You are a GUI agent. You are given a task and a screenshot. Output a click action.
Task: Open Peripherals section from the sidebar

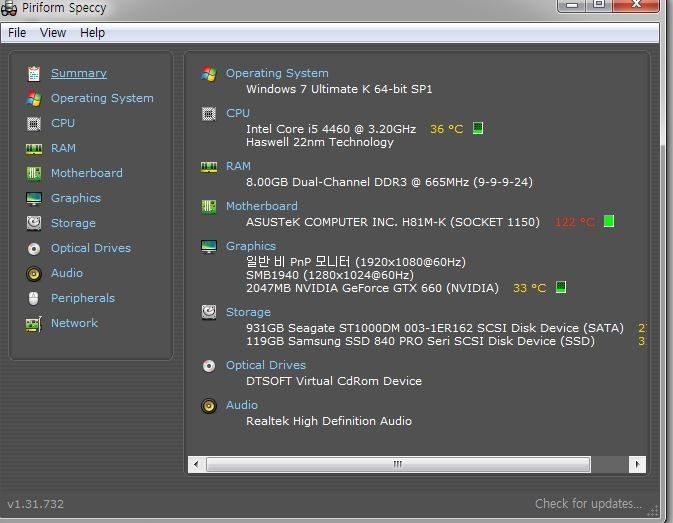(x=82, y=298)
